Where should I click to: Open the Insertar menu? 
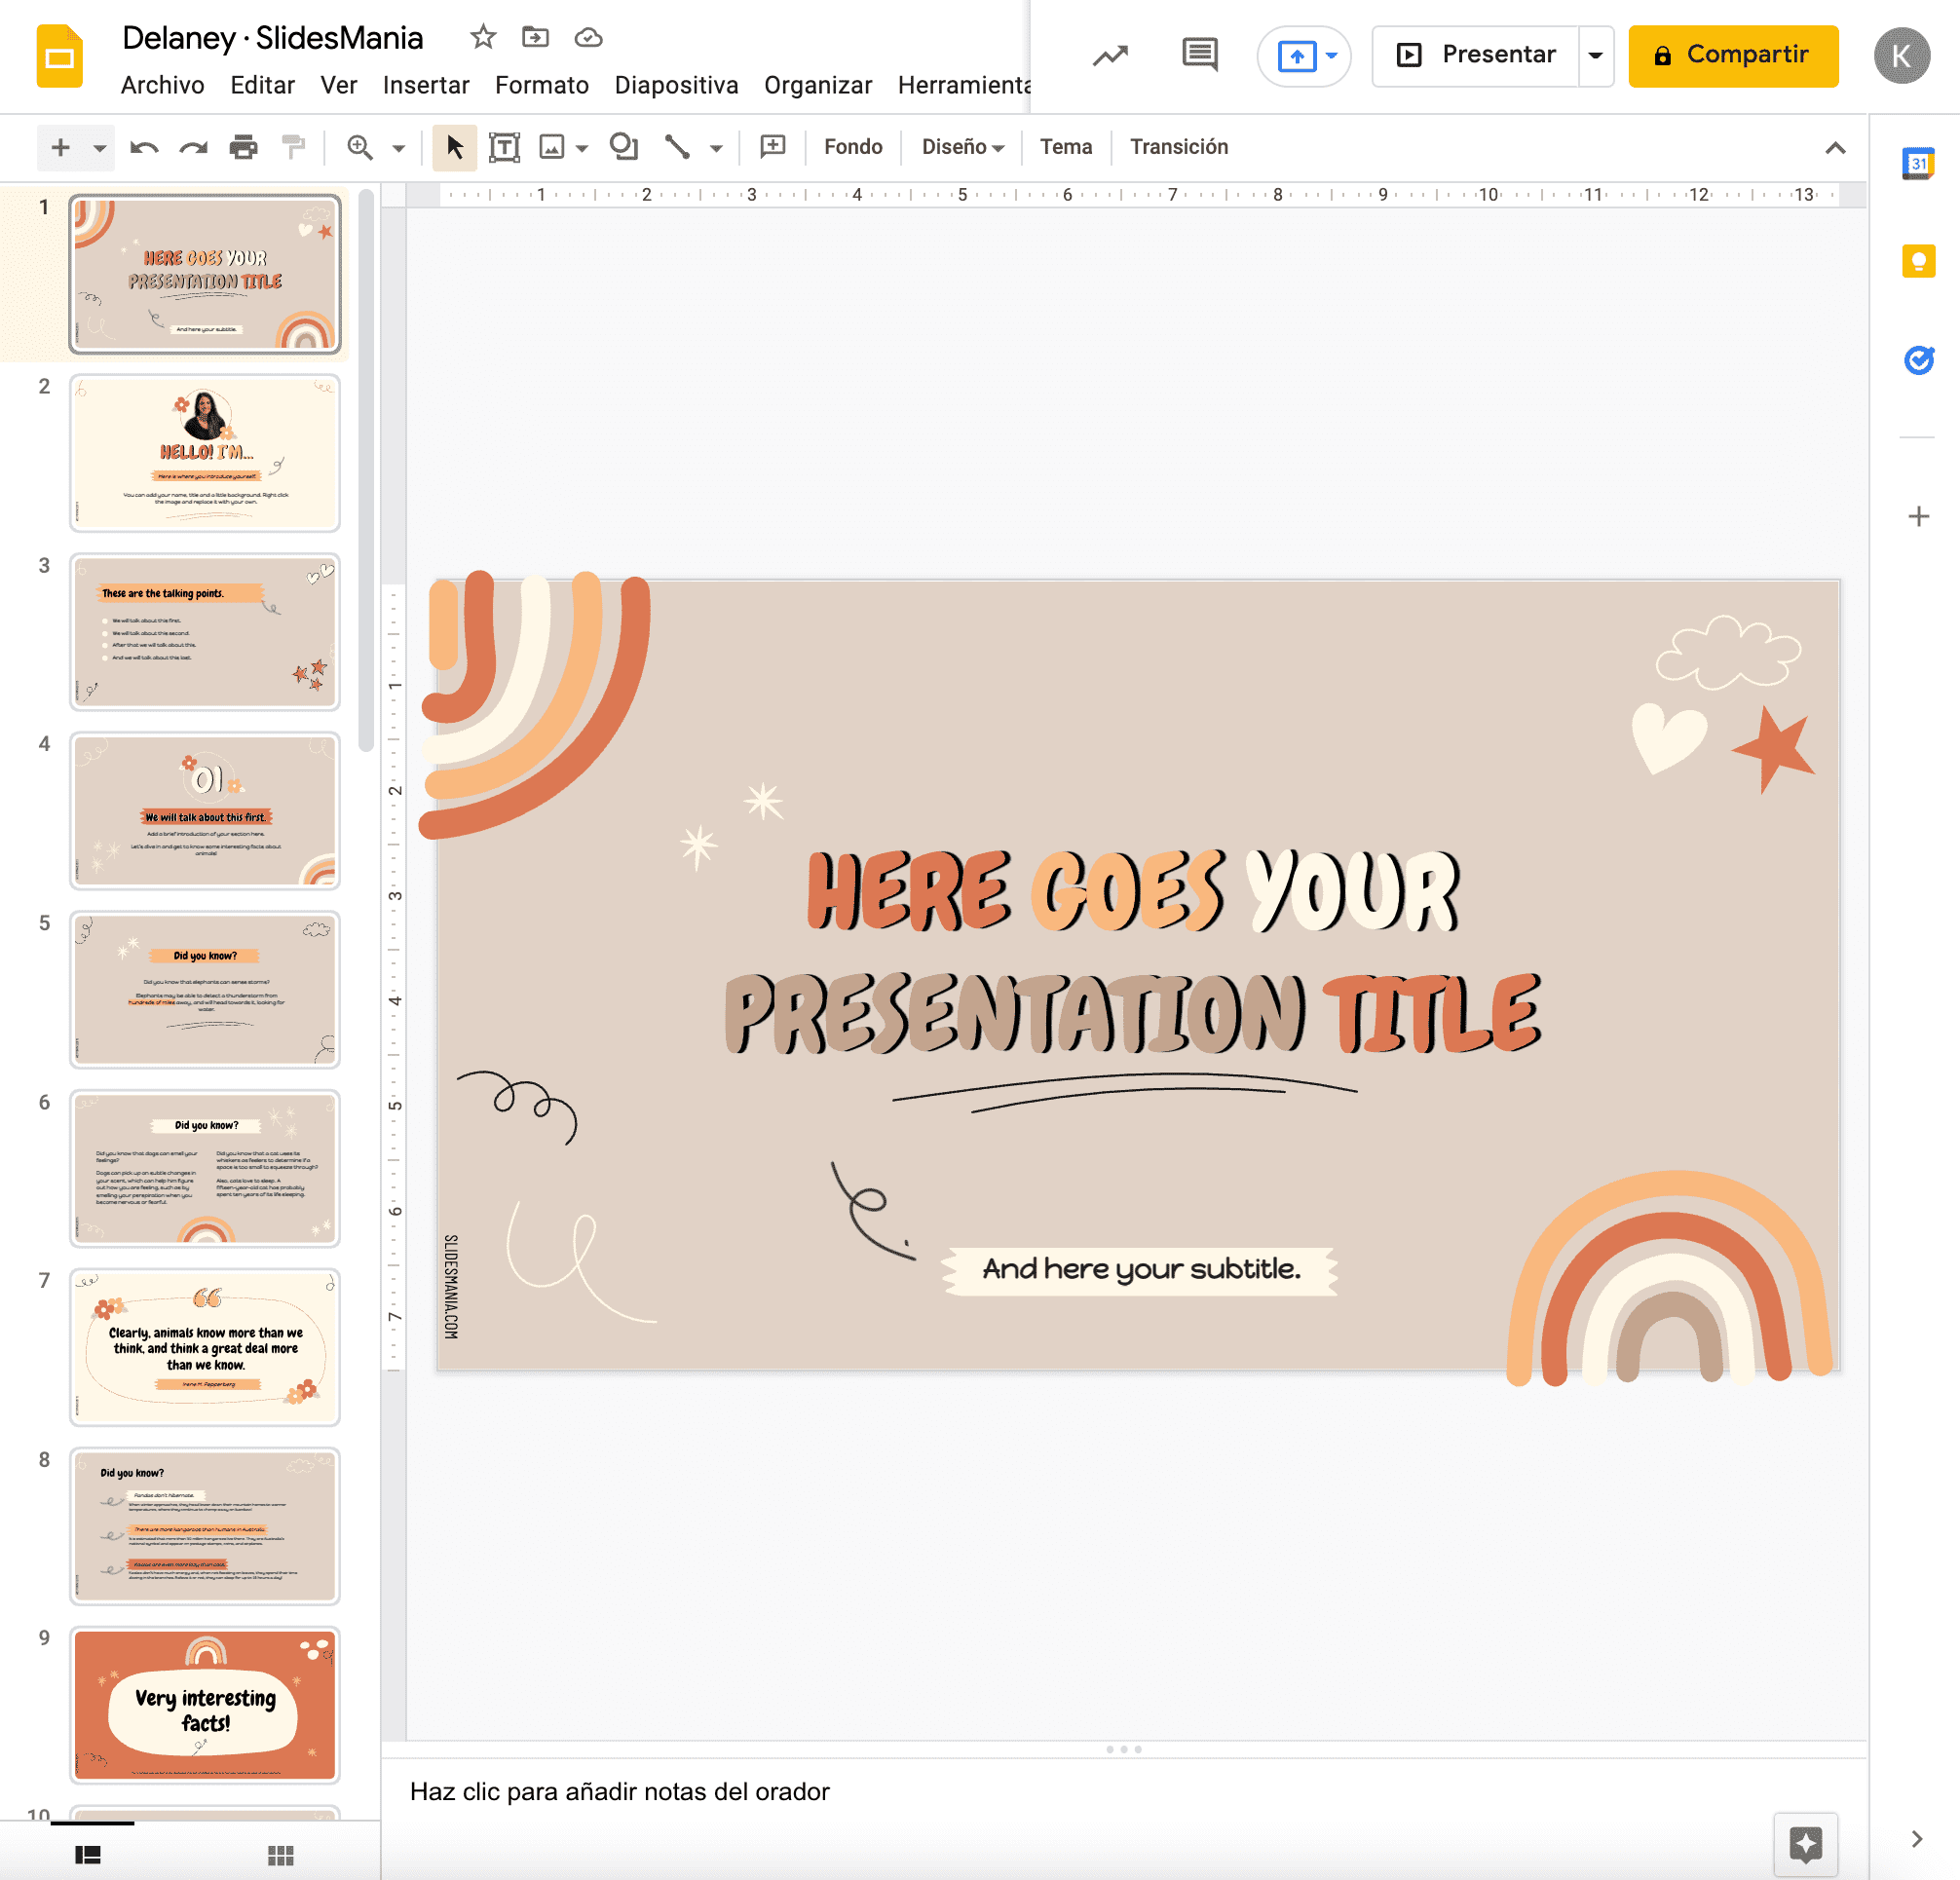click(x=425, y=85)
